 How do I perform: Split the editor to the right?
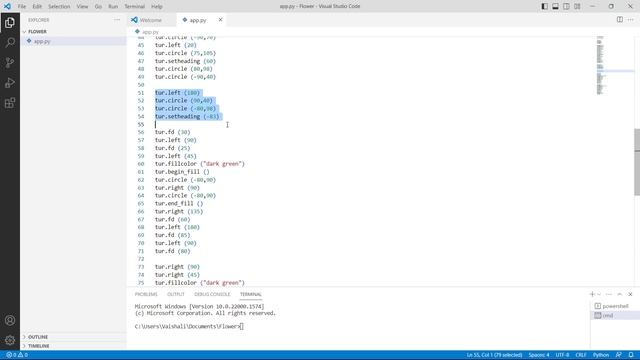[620, 20]
